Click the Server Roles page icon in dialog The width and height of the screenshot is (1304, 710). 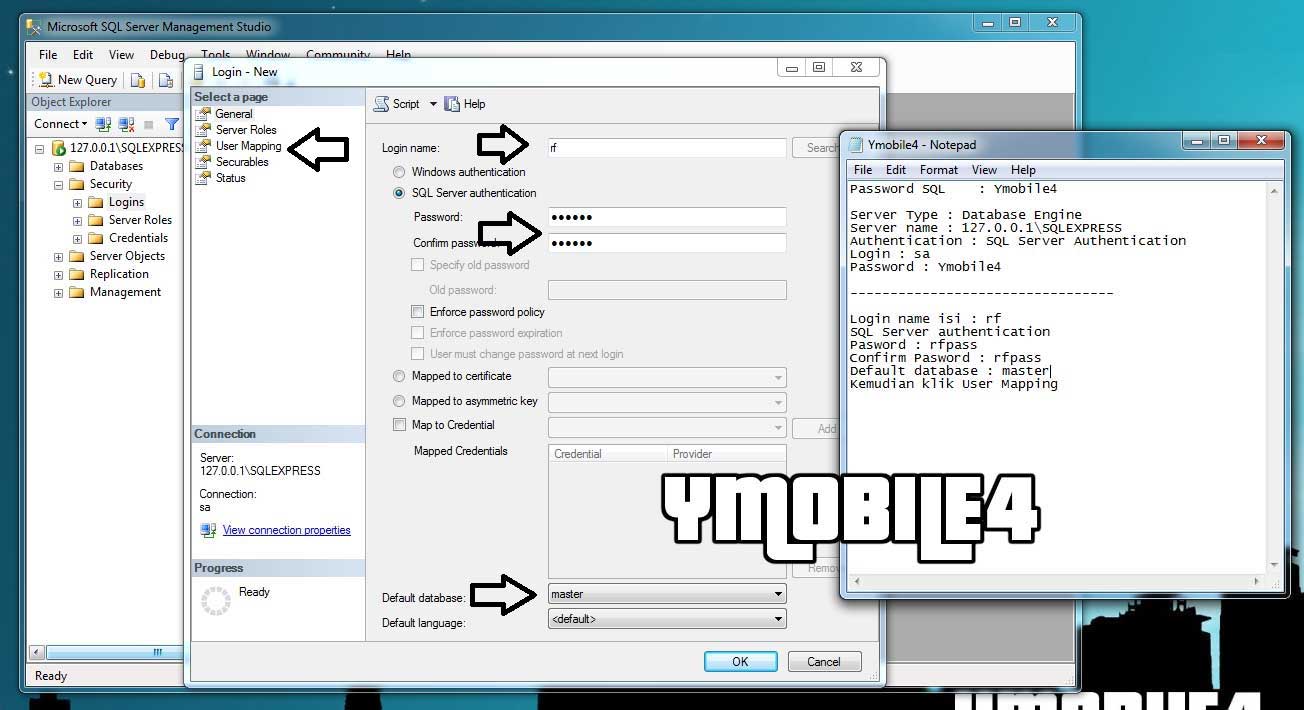[205, 130]
